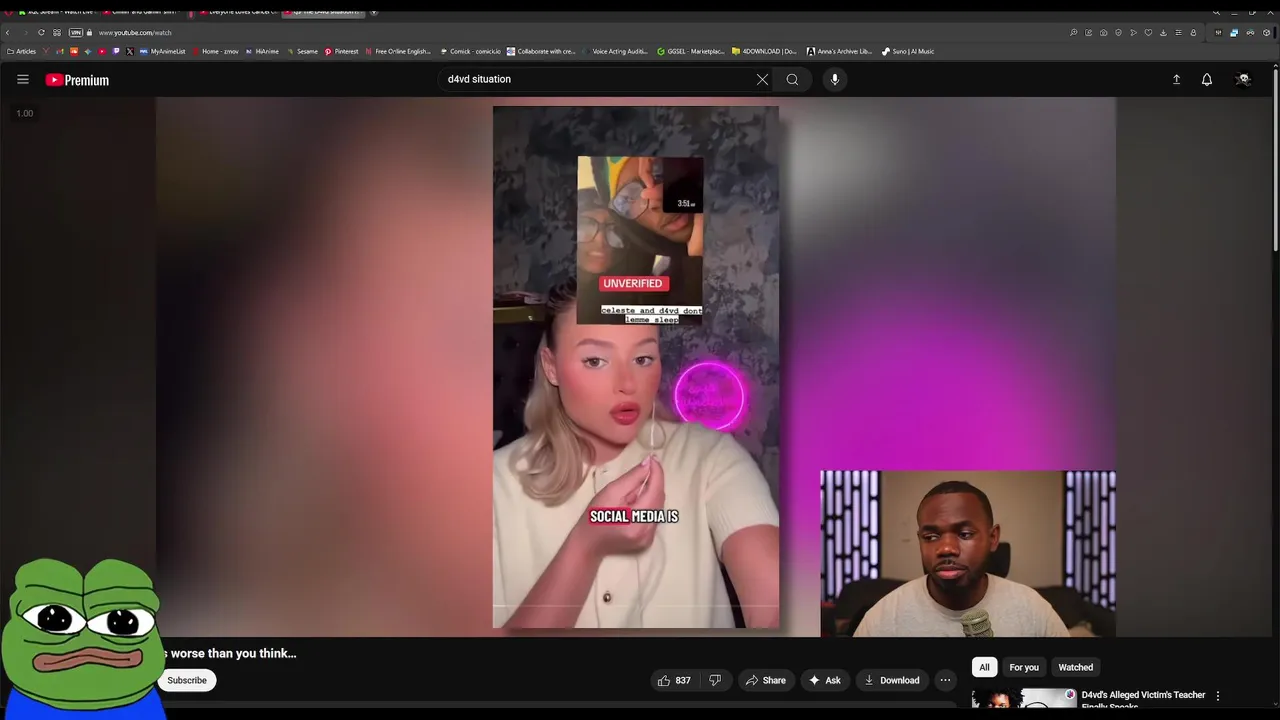
Task: Open the browser shield ad-blocker icon
Action: 1118,32
